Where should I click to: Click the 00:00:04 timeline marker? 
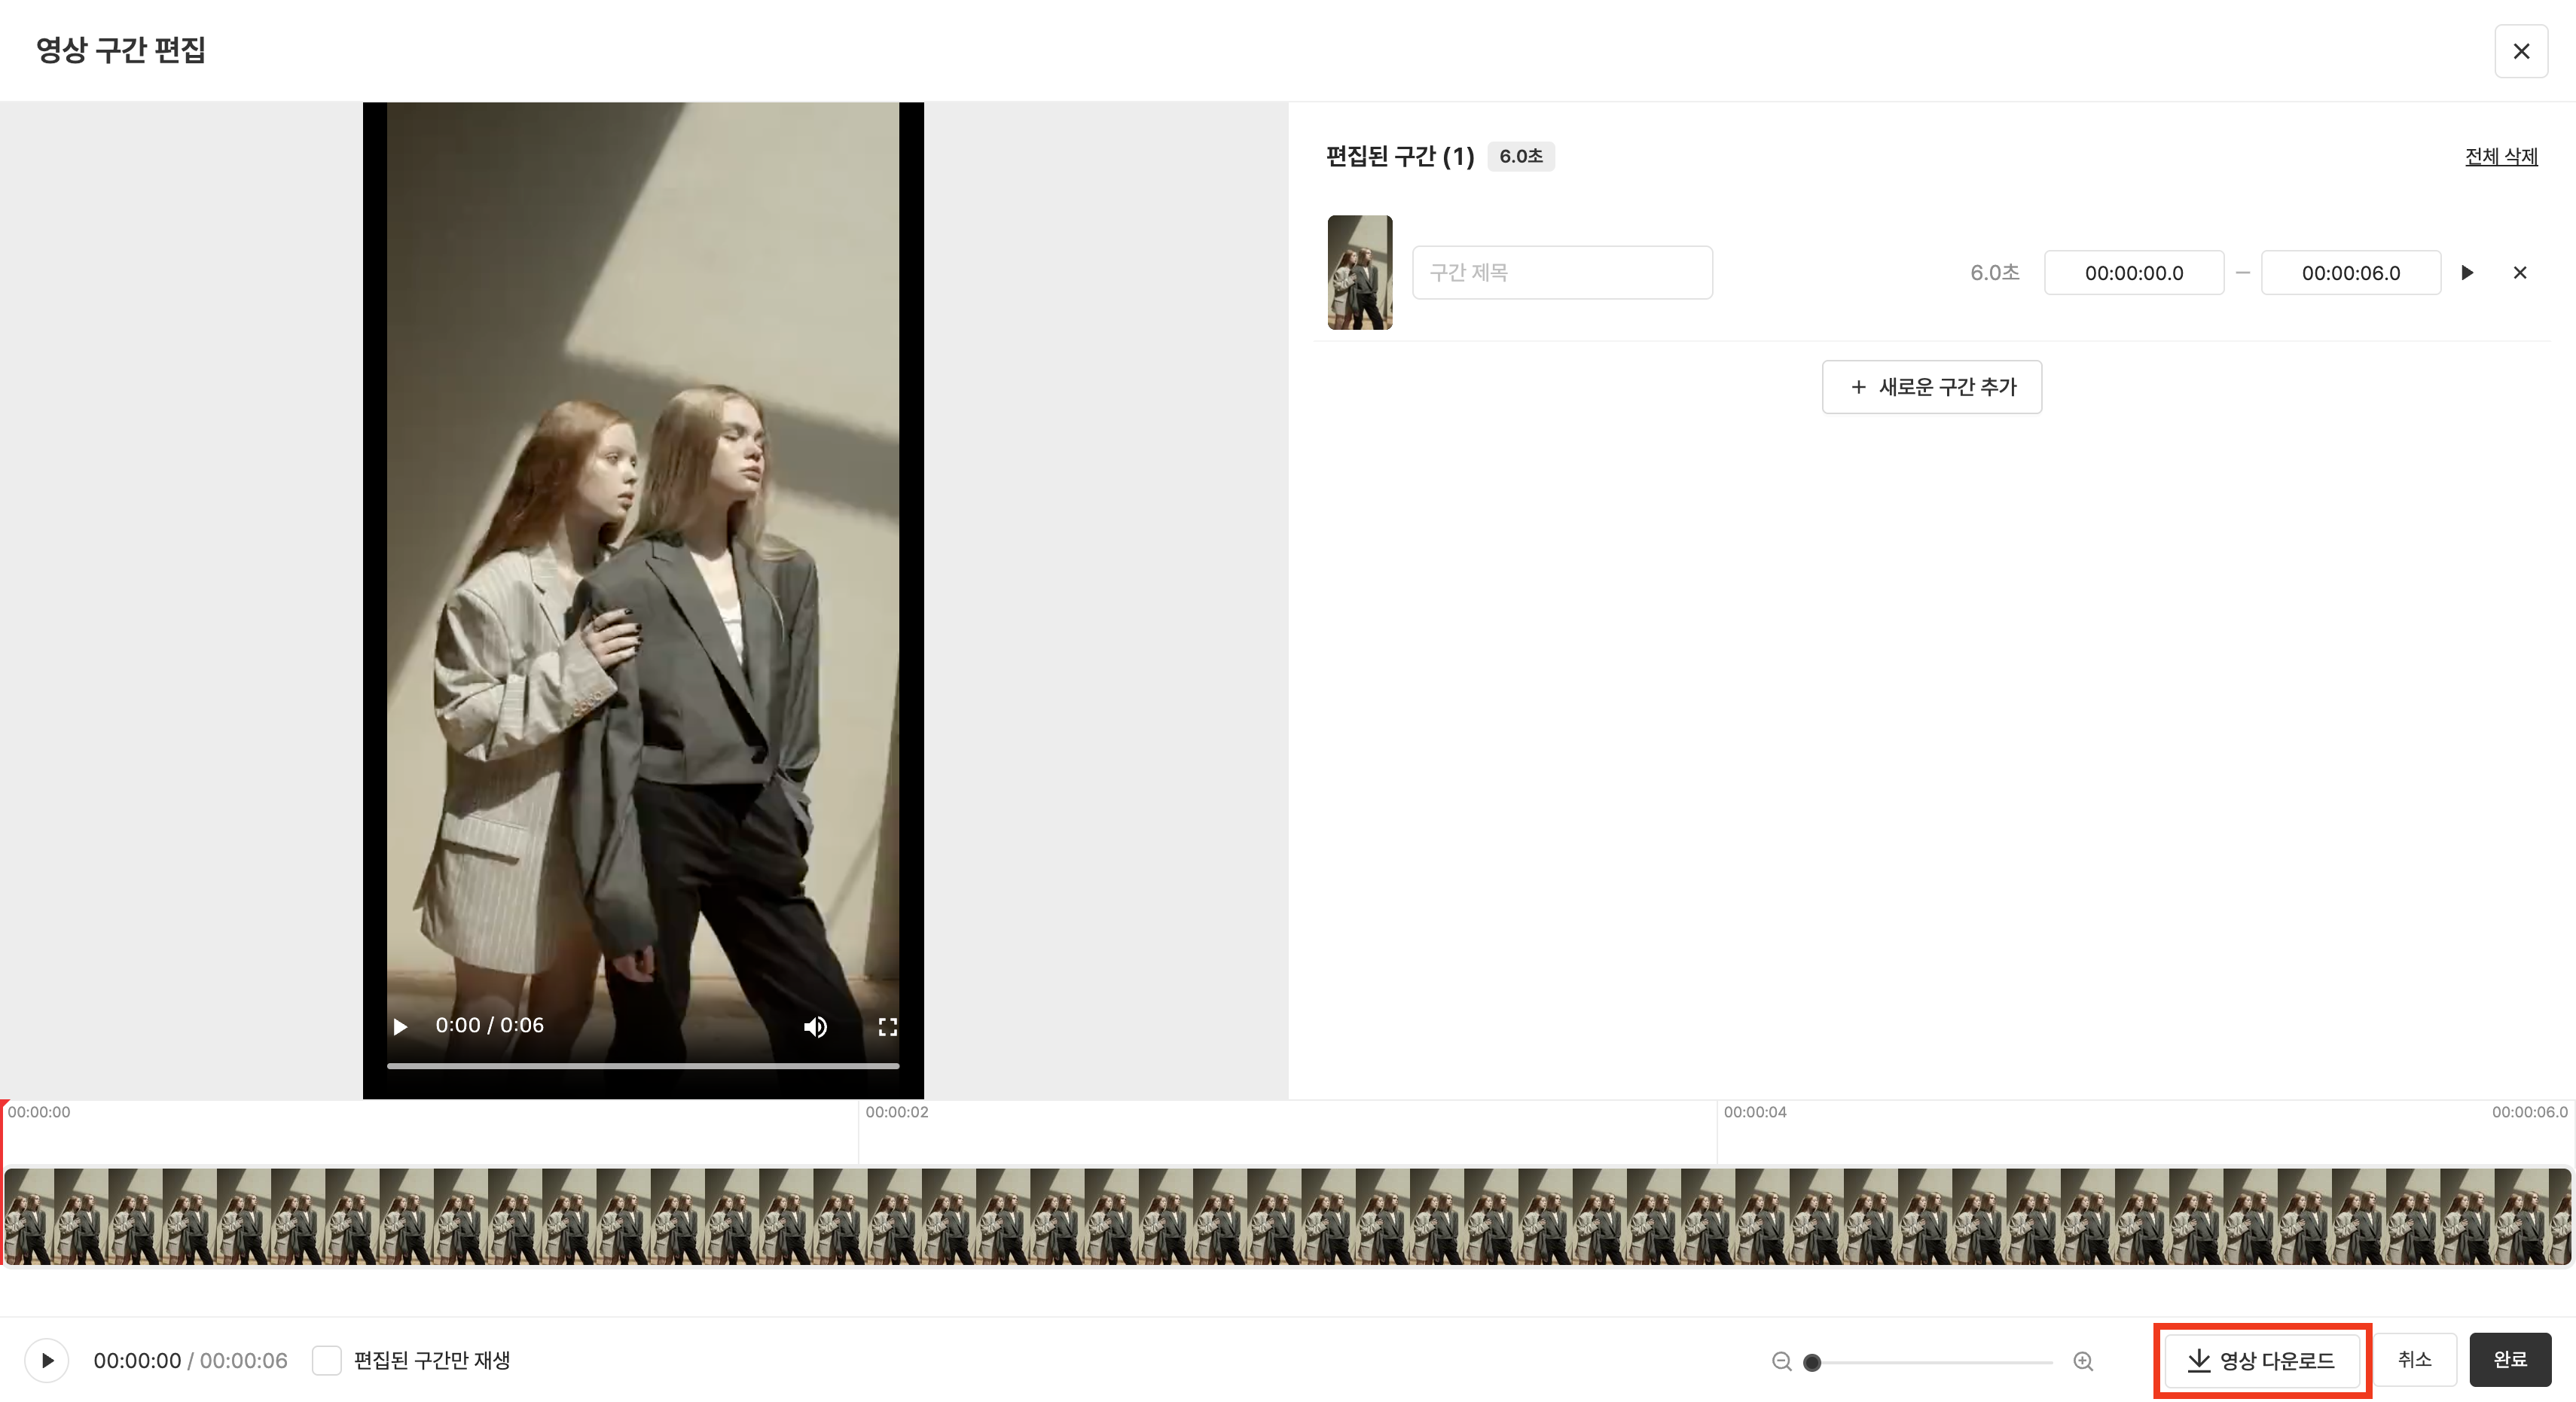pyautogui.click(x=1755, y=1112)
